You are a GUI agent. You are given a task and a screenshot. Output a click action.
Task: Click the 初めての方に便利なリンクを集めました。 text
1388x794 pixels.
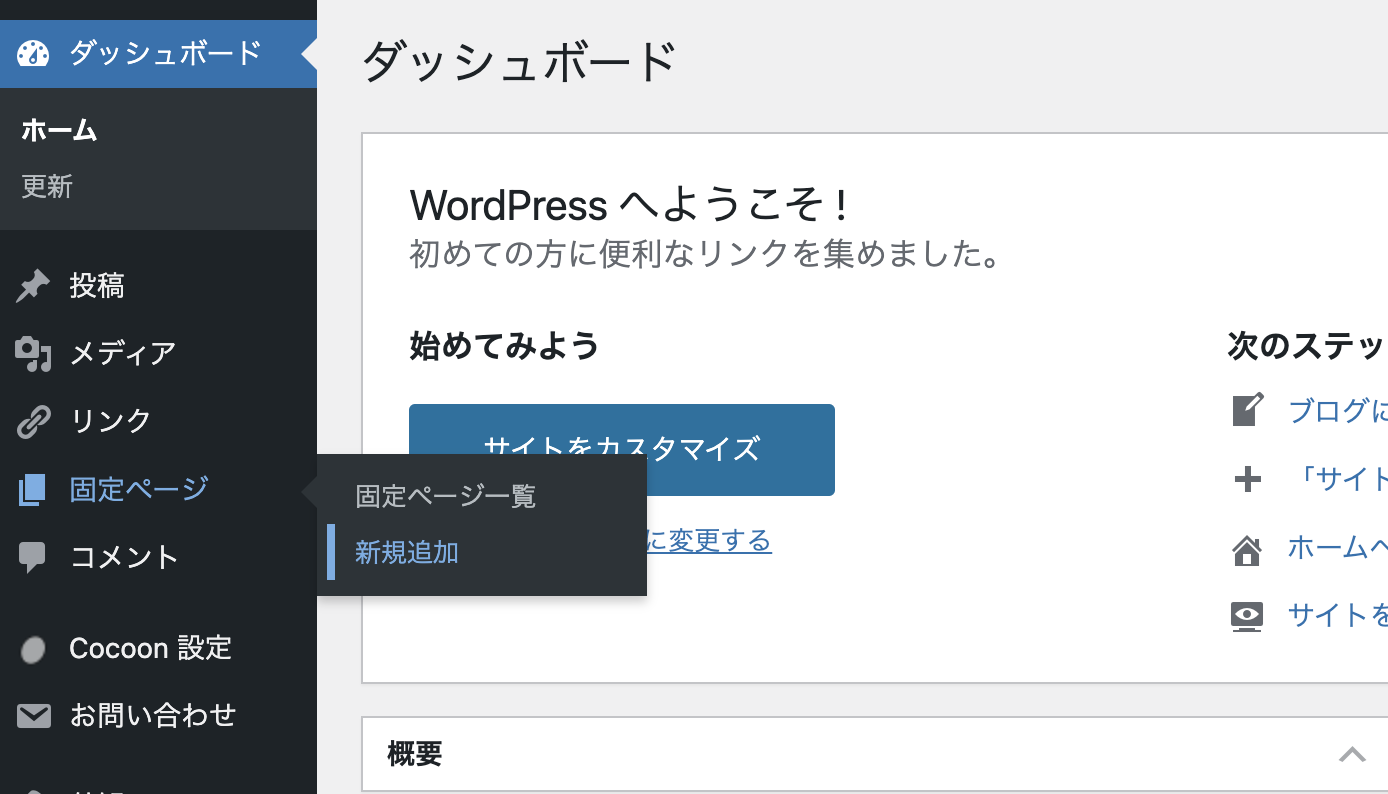tap(706, 254)
